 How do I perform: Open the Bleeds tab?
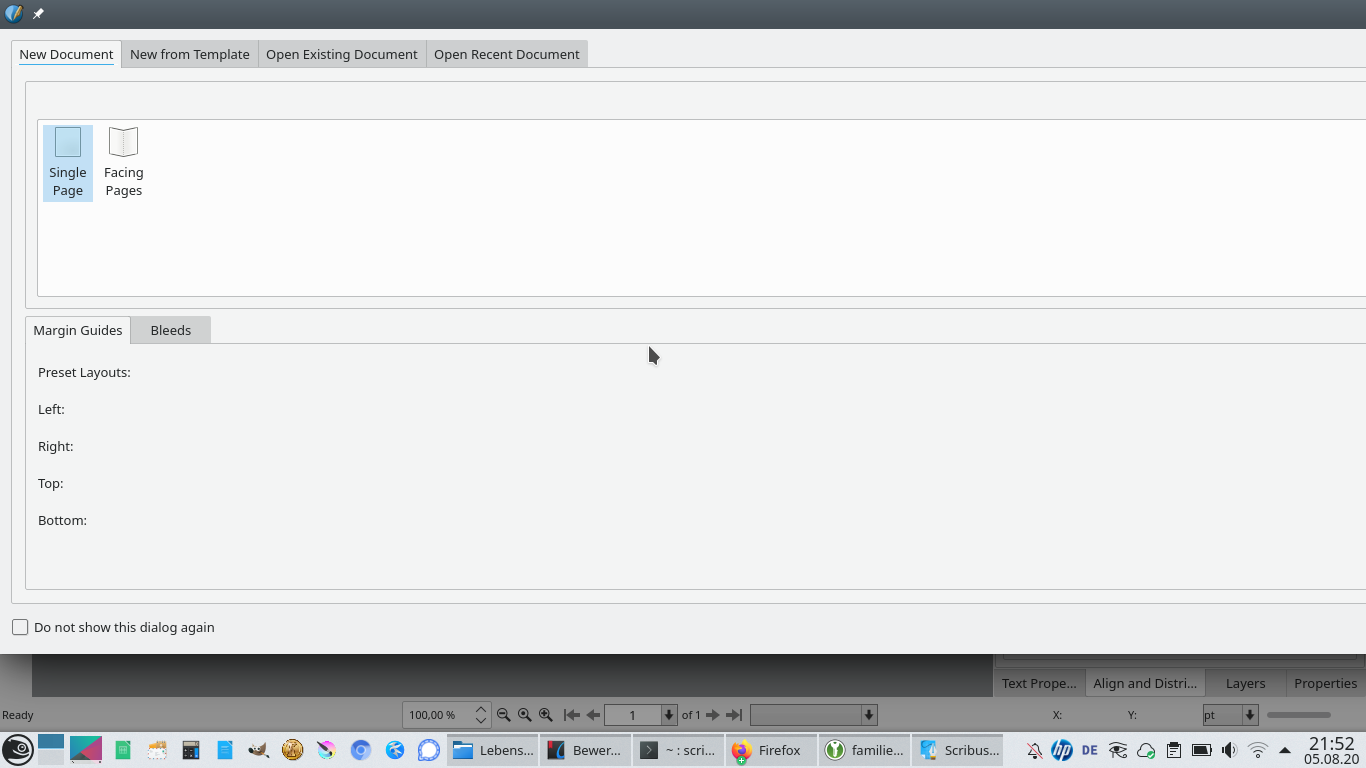[170, 330]
